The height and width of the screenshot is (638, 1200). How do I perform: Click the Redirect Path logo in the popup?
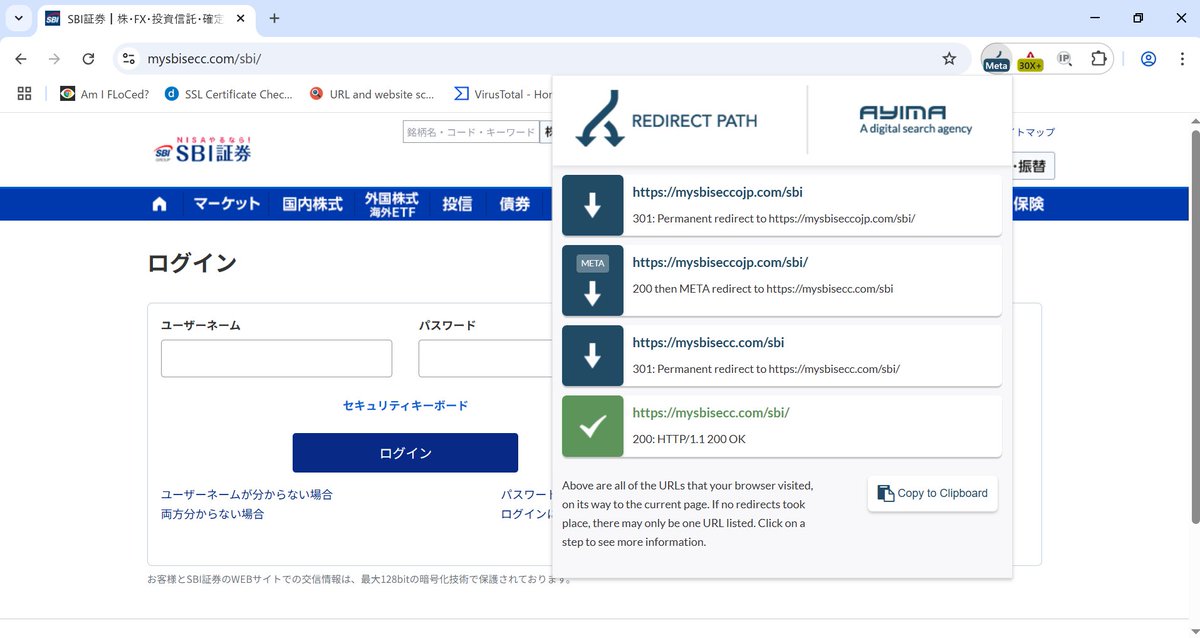coord(667,120)
